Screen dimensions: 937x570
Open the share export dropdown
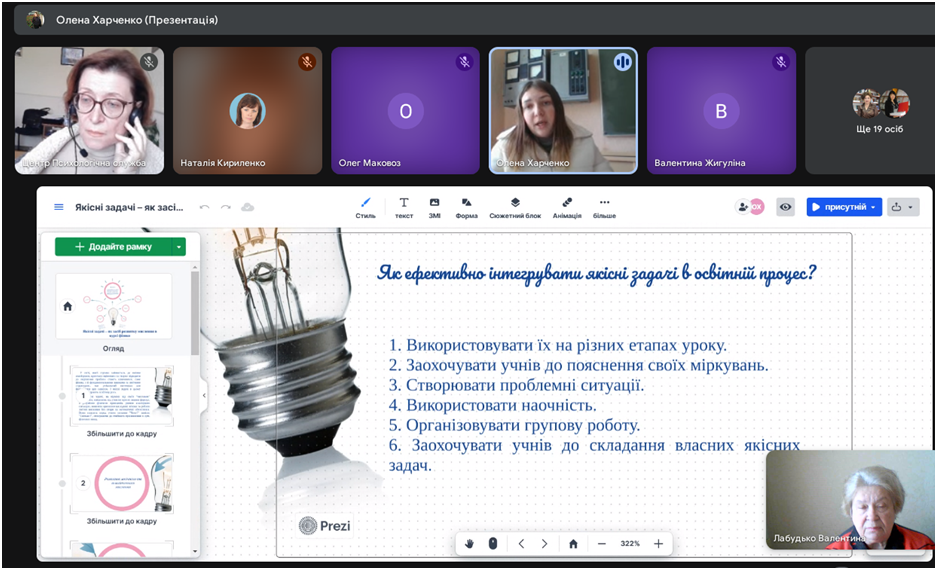tap(903, 207)
